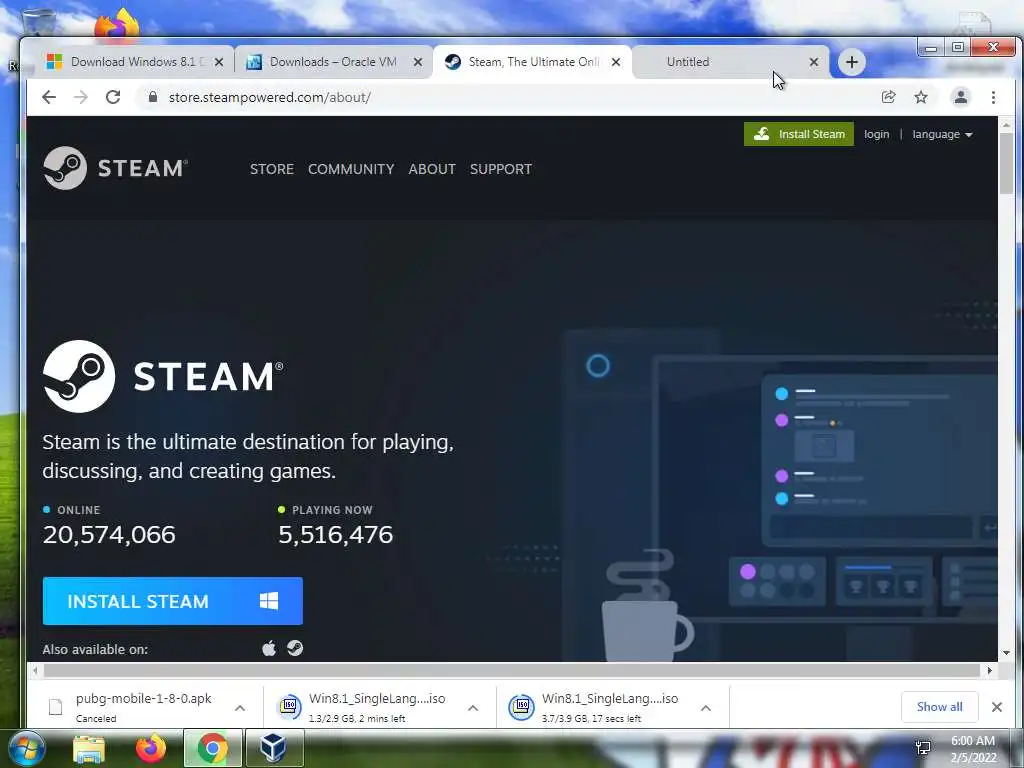This screenshot has width=1024, height=768.
Task: Open a new tab with plus button
Action: [852, 62]
